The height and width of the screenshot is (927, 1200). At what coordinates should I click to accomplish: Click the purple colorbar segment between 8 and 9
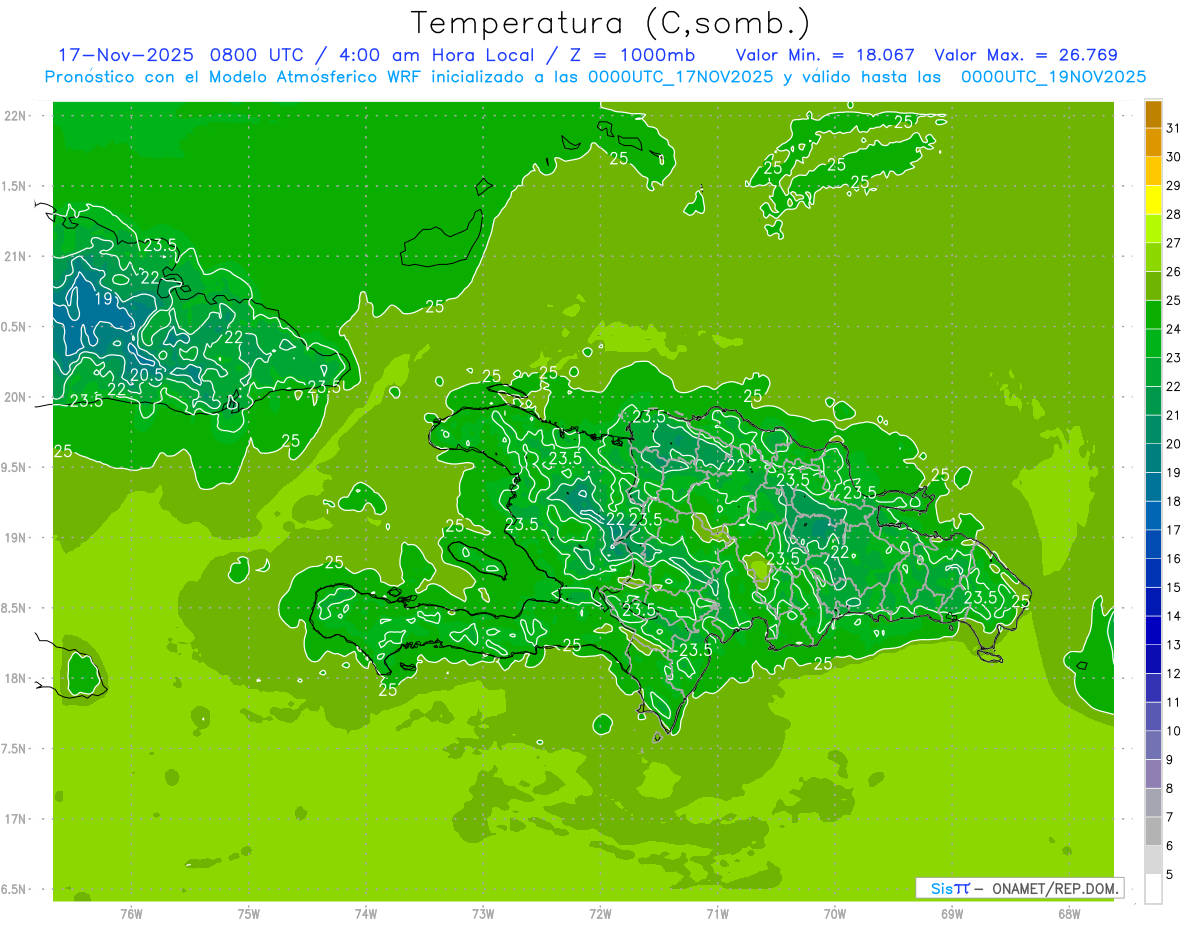coord(1153,774)
